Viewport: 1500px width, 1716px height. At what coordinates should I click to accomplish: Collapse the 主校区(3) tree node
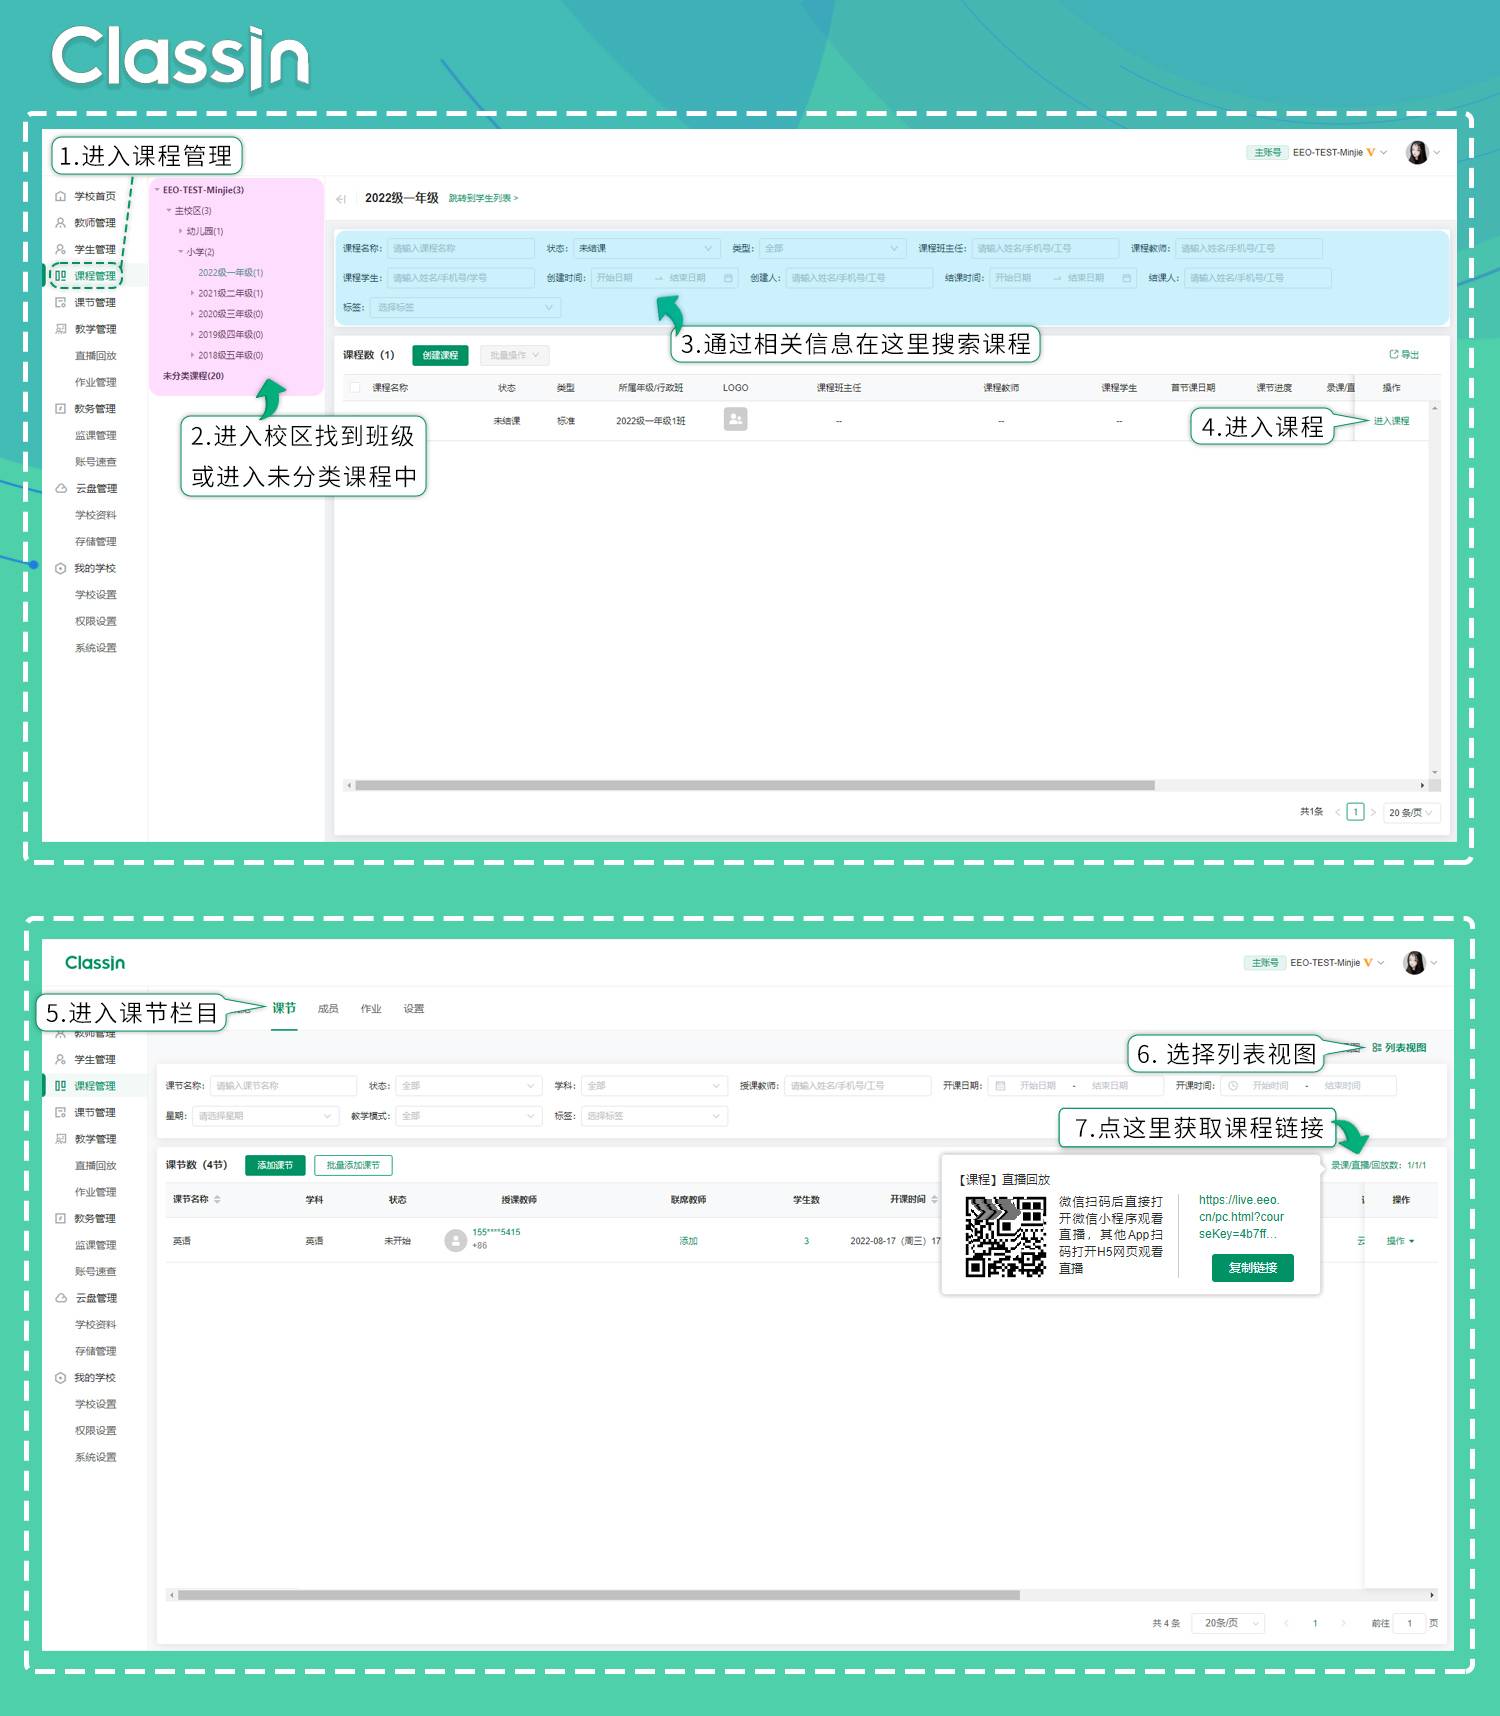point(169,211)
